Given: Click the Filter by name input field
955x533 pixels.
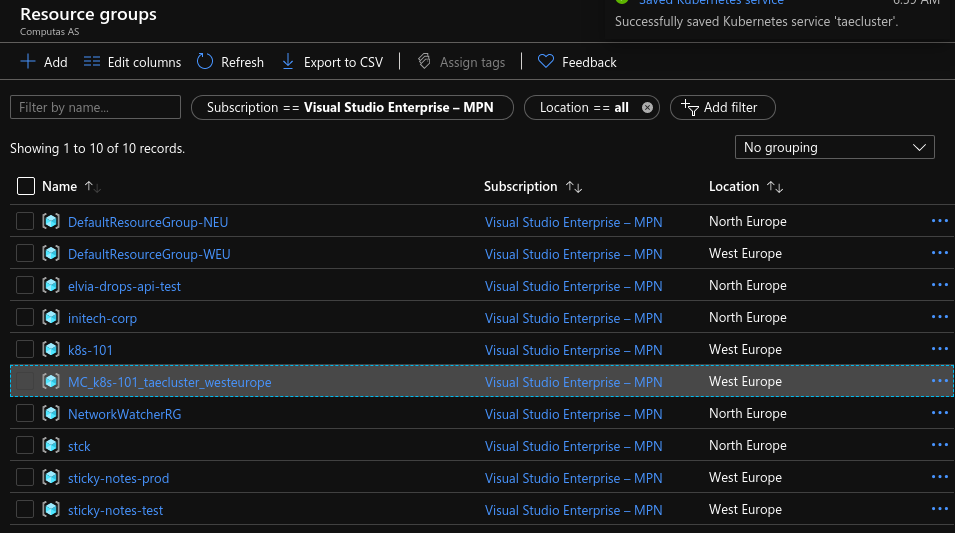Looking at the screenshot, I should point(95,108).
